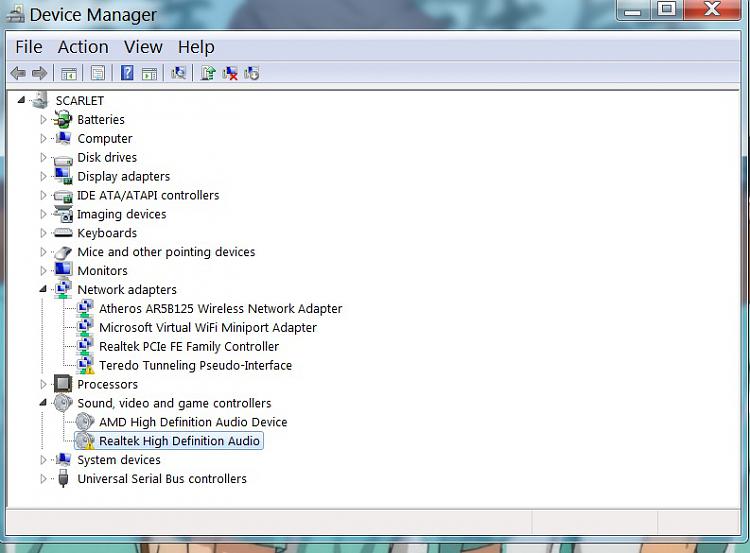Expand the Imaging devices arrow
The height and width of the screenshot is (553, 750).
click(43, 214)
